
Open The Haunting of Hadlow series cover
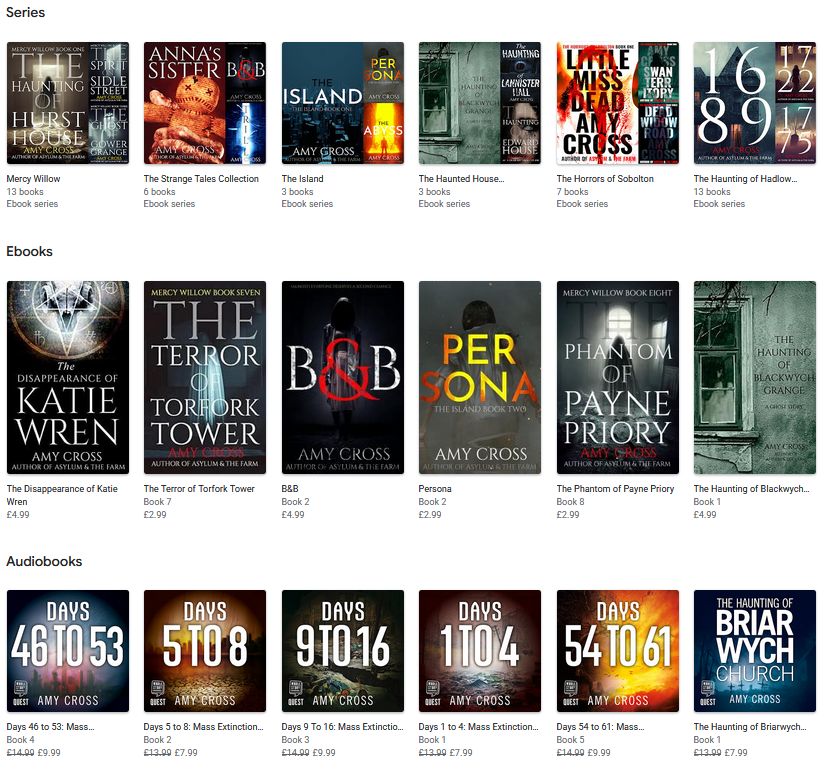coord(755,103)
